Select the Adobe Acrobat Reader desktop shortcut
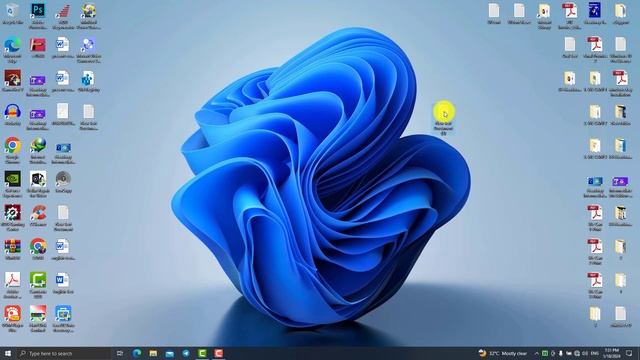The width and height of the screenshot is (640, 360). tap(13, 285)
